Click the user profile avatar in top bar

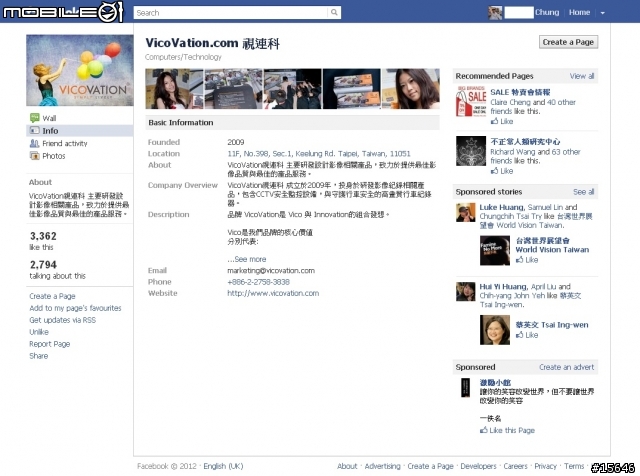(495, 13)
